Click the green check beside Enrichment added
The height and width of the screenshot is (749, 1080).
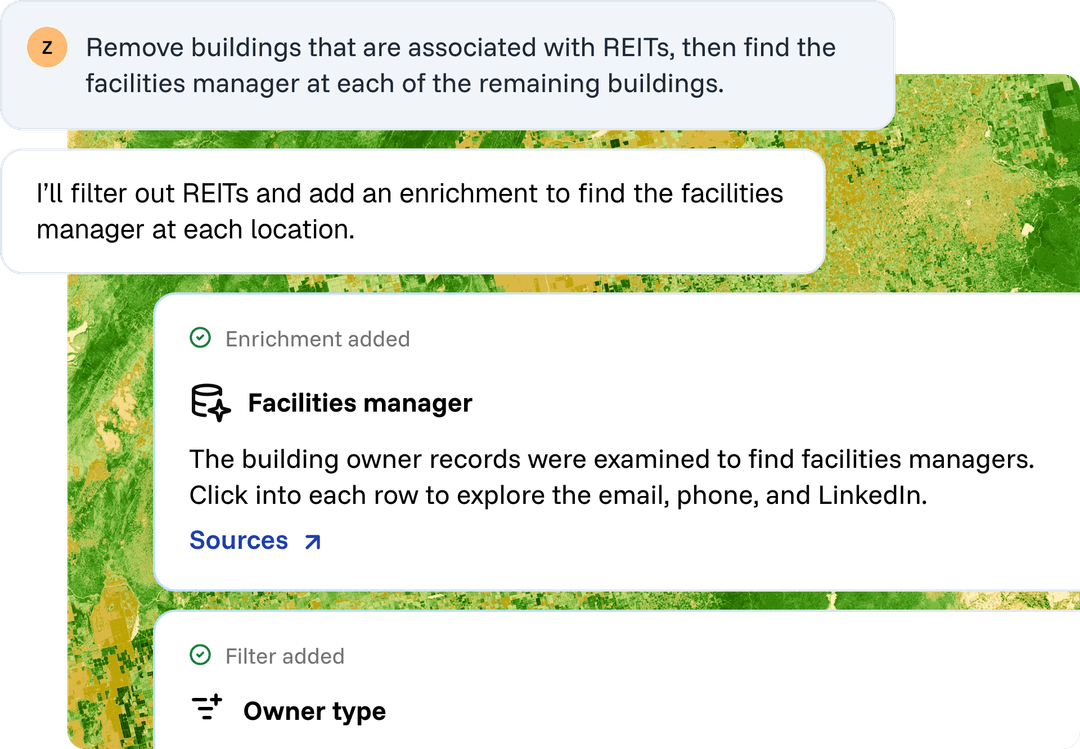tap(200, 338)
